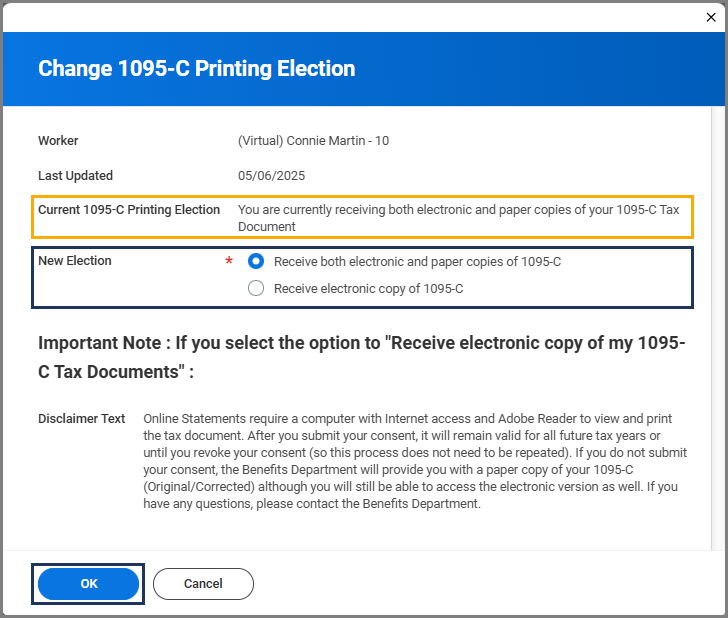Image resolution: width=728 pixels, height=618 pixels.
Task: Cancel the printing election change
Action: click(x=203, y=584)
